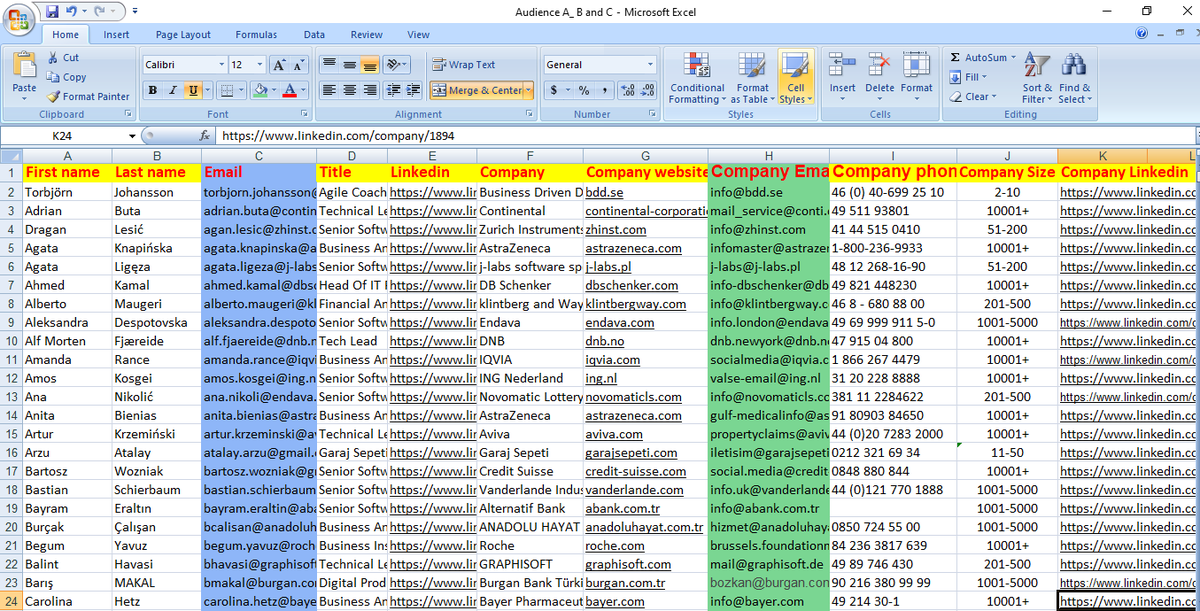The width and height of the screenshot is (1200, 611).
Task: Open Cell Styles gallery
Action: [796, 78]
